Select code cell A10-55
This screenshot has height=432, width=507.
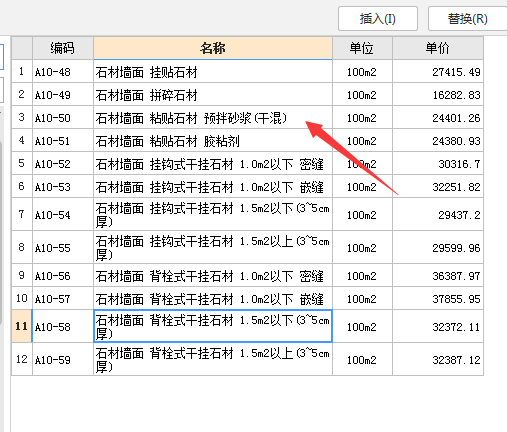point(63,248)
